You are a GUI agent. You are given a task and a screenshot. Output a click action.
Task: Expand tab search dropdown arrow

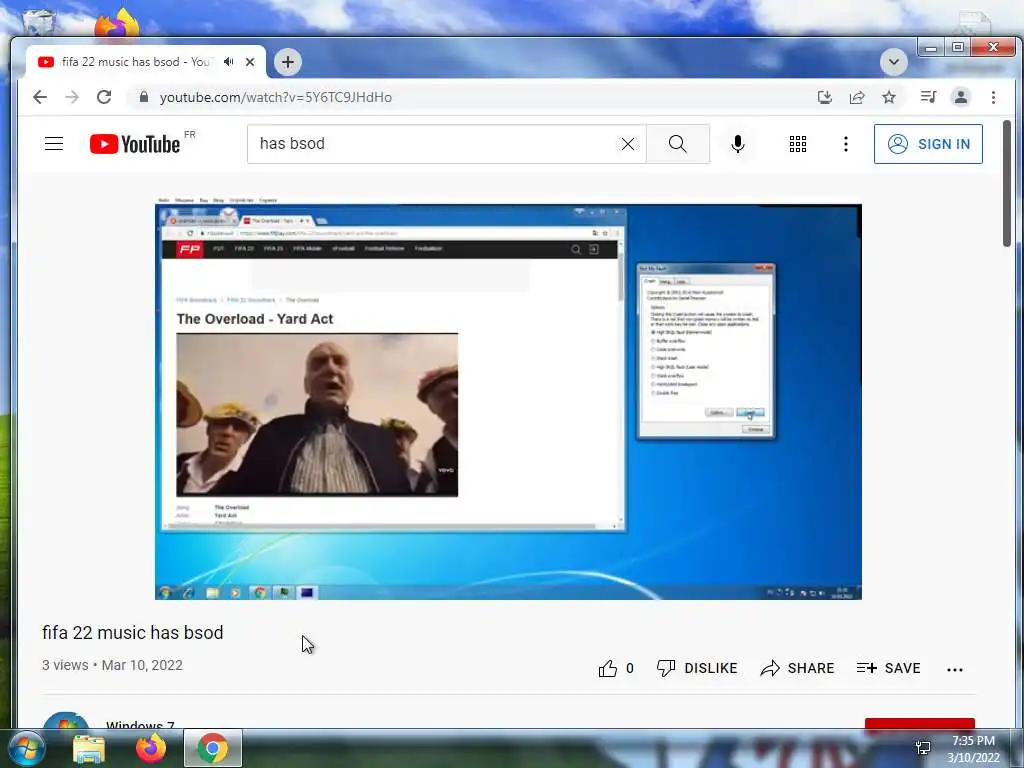(x=893, y=62)
